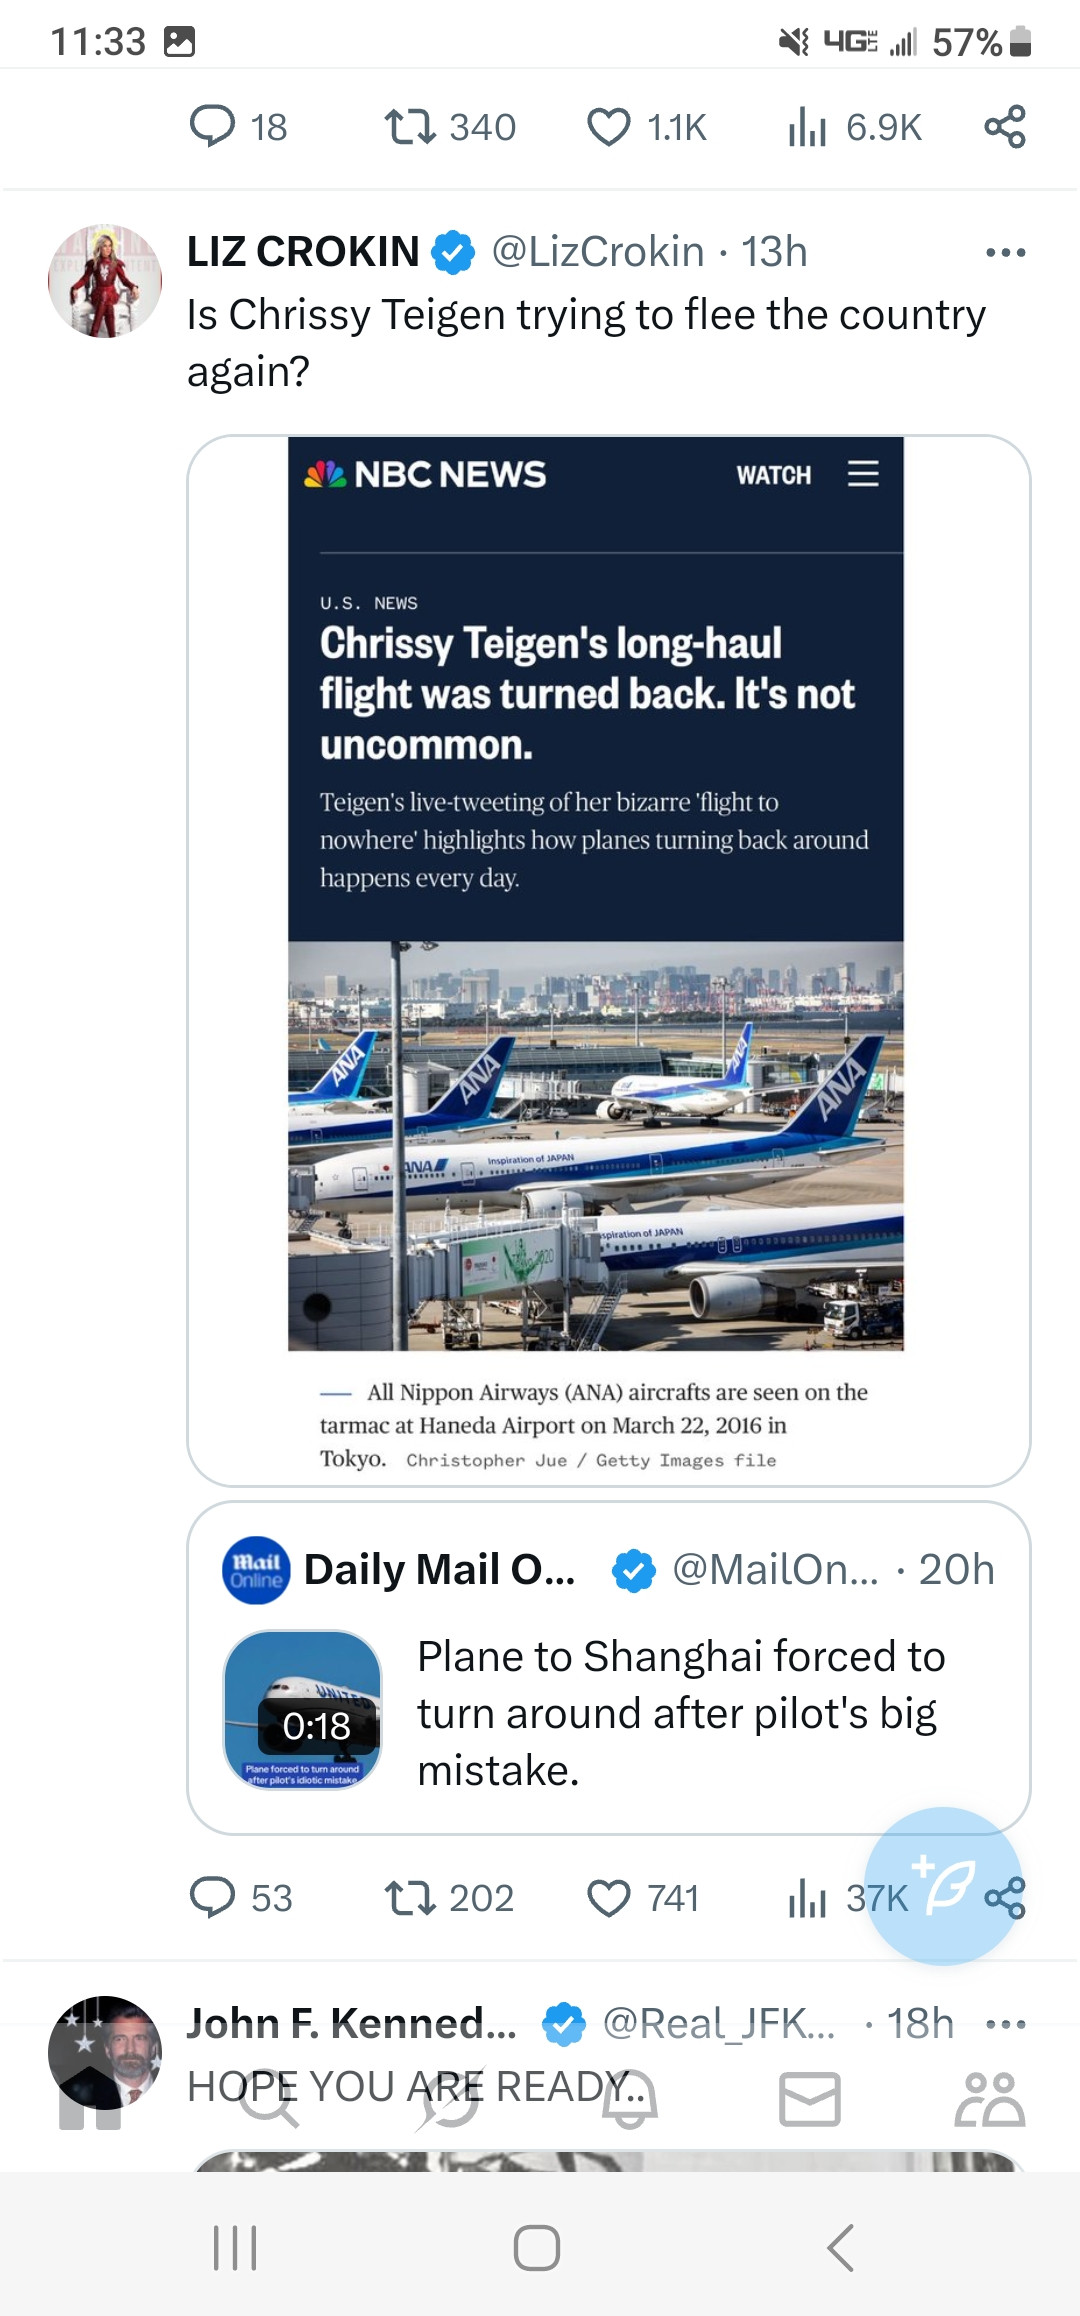Screen dimensions: 1080x2316
Task: Open the Notifications bell tab
Action: pyautogui.click(x=629, y=2099)
